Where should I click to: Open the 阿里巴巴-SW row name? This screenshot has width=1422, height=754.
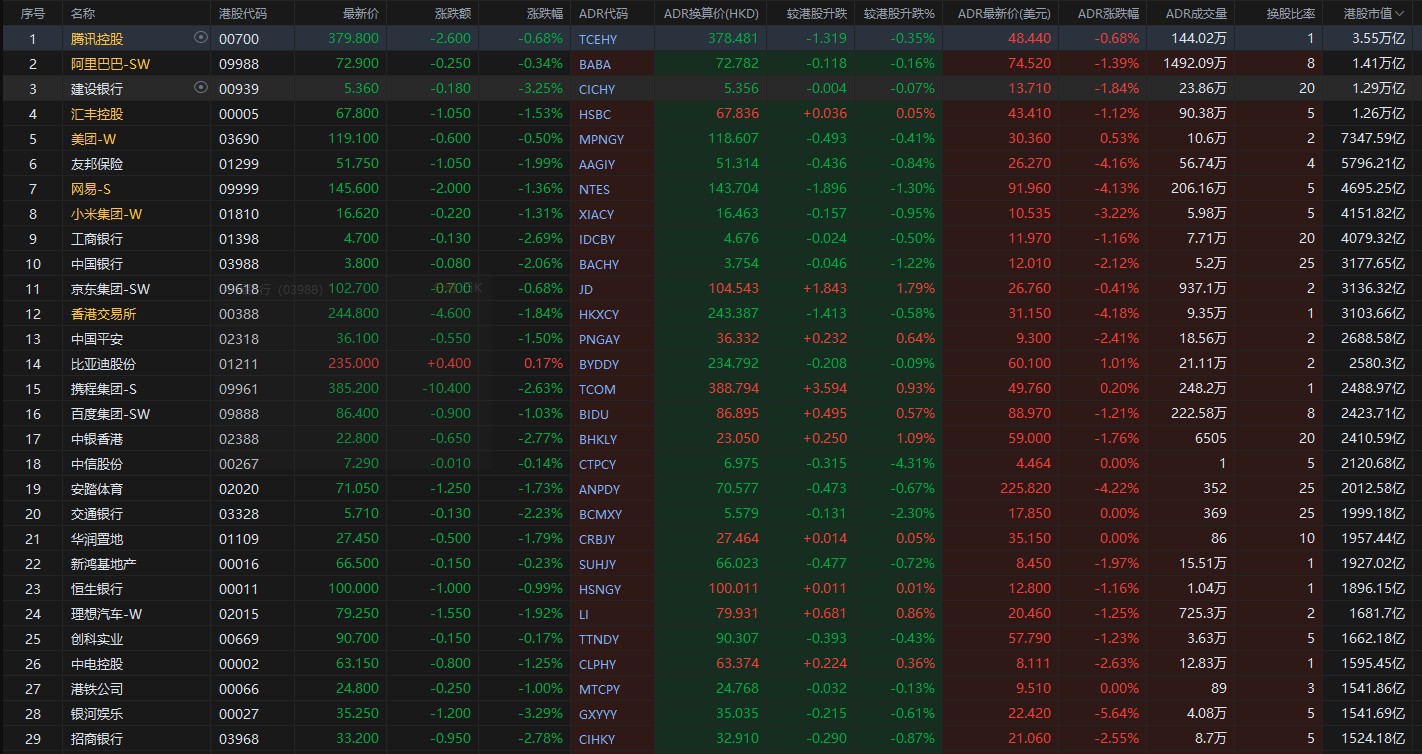pyautogui.click(x=110, y=63)
